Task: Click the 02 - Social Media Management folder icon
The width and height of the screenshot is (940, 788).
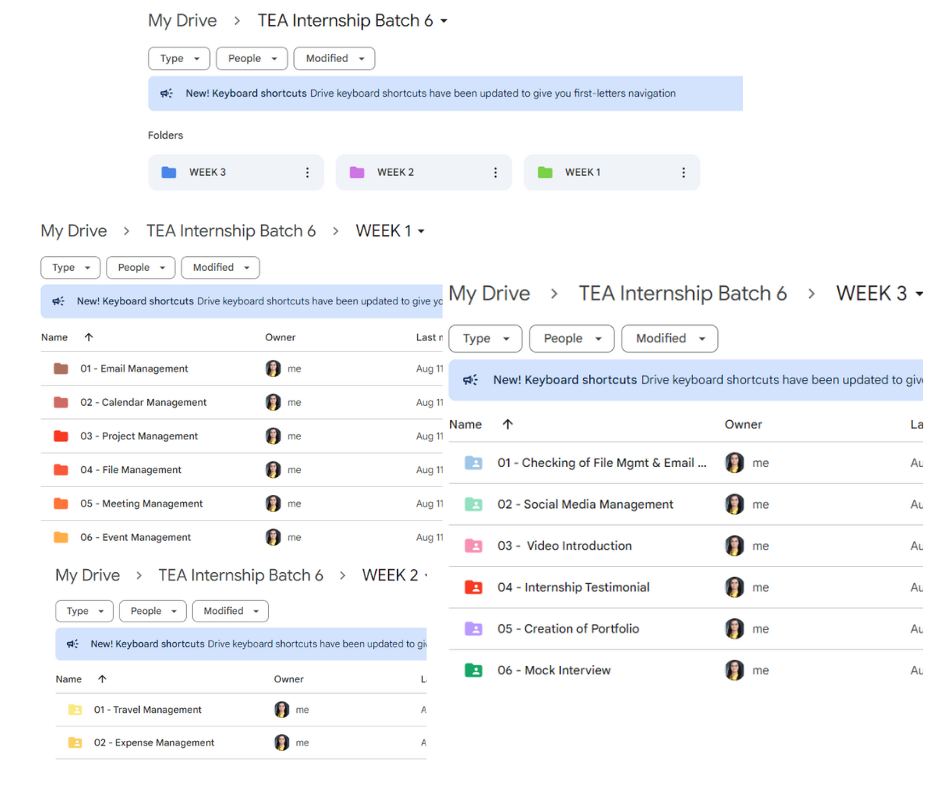Action: pos(474,504)
